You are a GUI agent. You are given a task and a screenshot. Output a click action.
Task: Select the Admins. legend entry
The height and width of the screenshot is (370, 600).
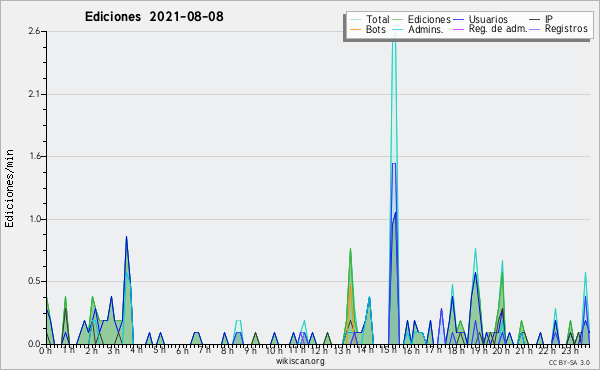click(426, 29)
